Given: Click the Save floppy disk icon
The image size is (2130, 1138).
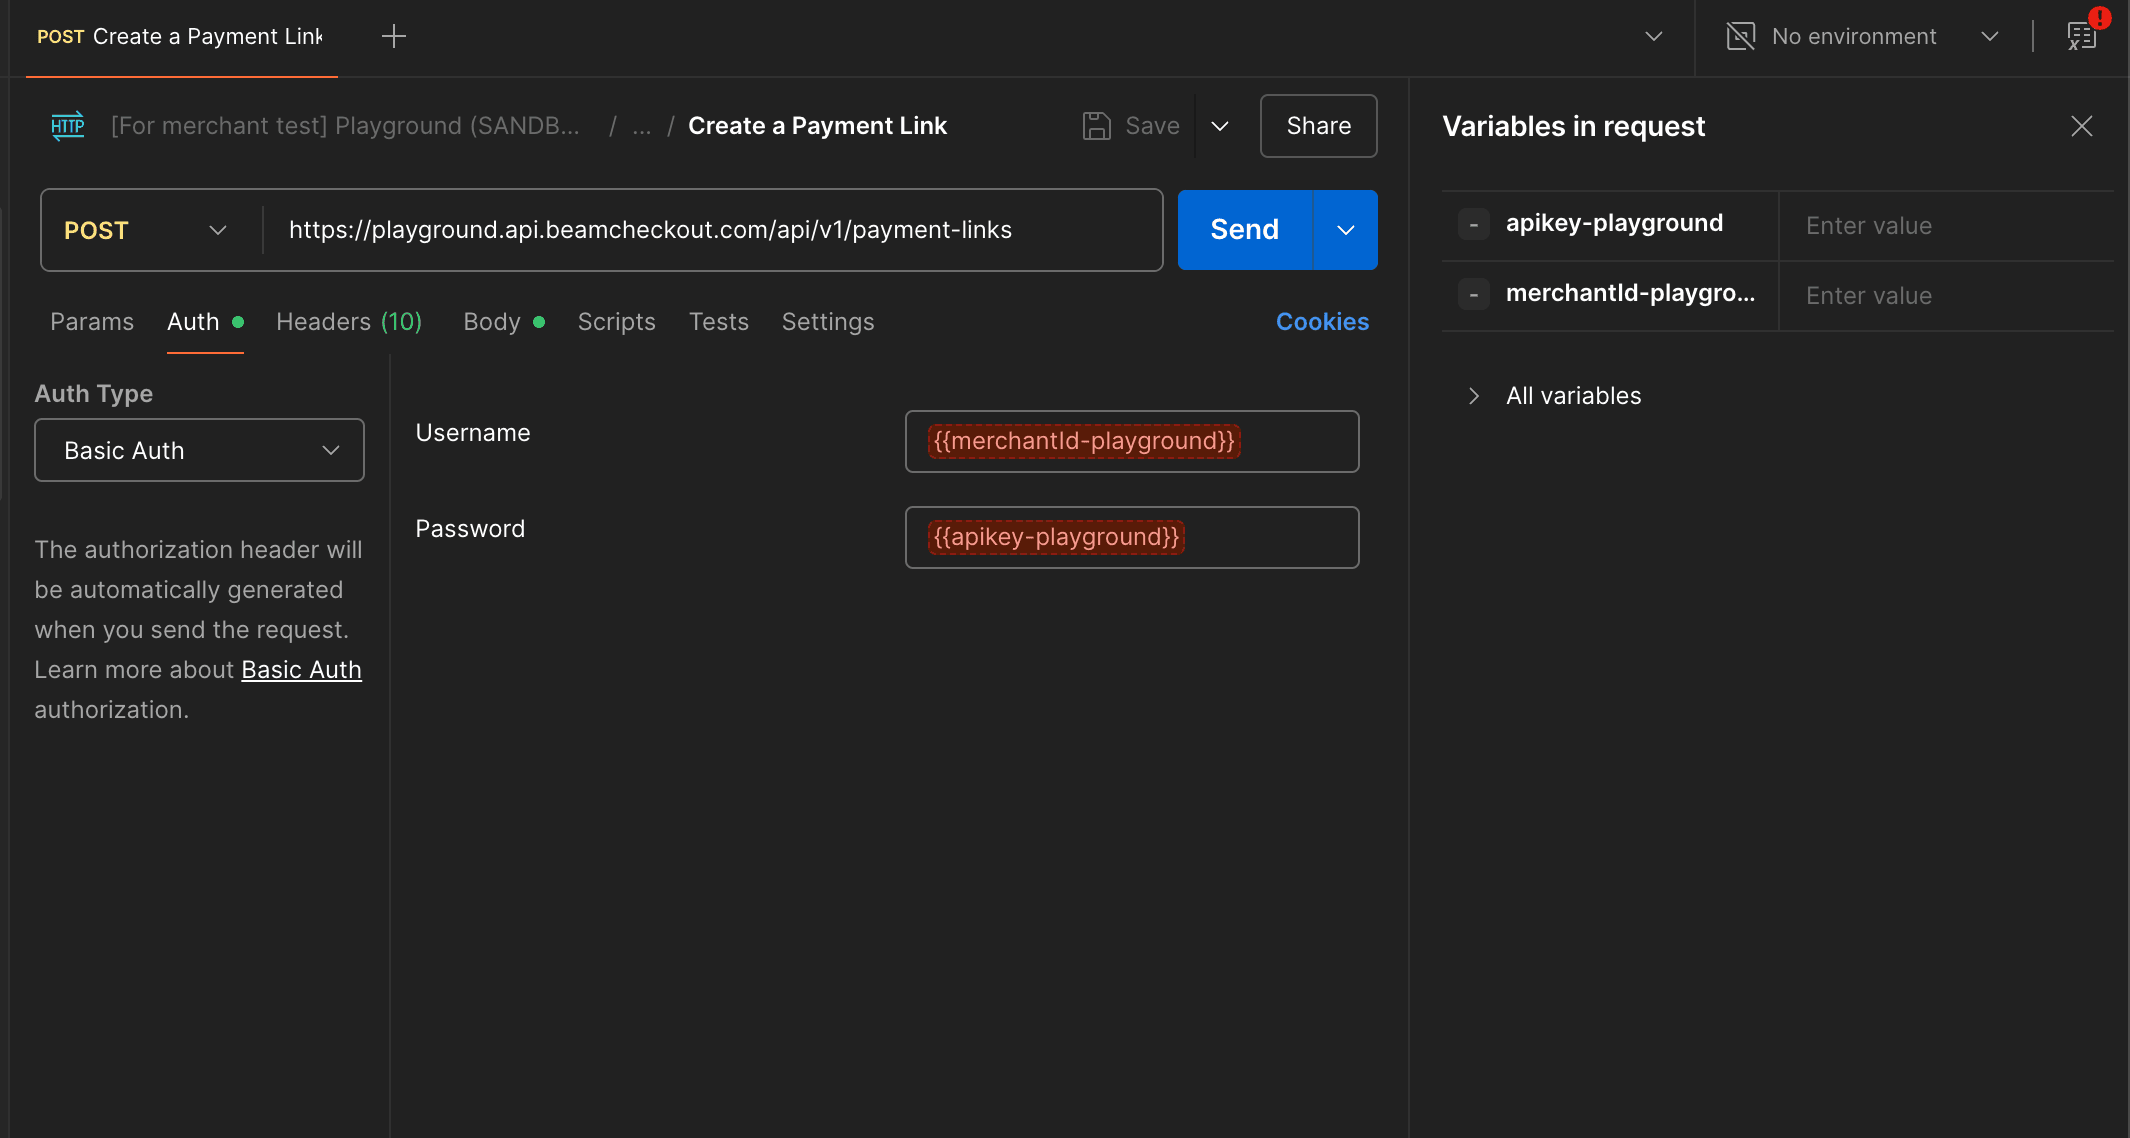Looking at the screenshot, I should tap(1097, 126).
